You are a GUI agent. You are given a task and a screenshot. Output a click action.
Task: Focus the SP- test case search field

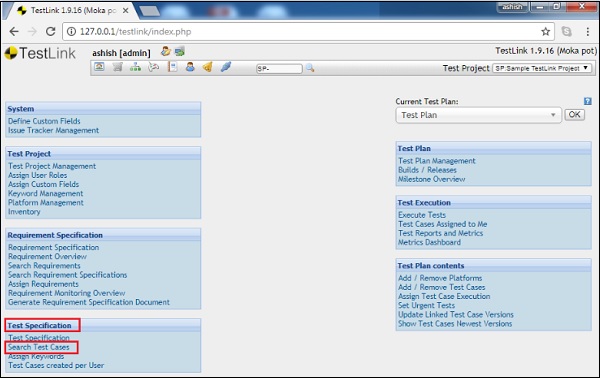tap(279, 68)
